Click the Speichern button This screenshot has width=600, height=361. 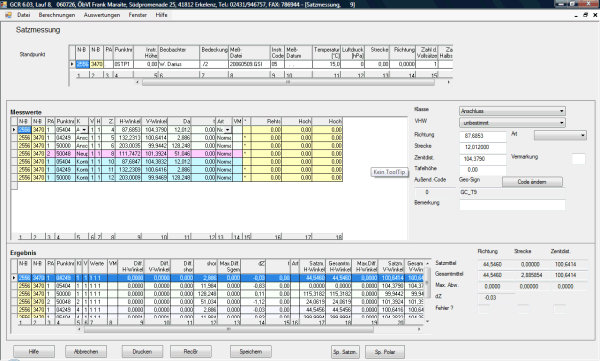click(251, 351)
